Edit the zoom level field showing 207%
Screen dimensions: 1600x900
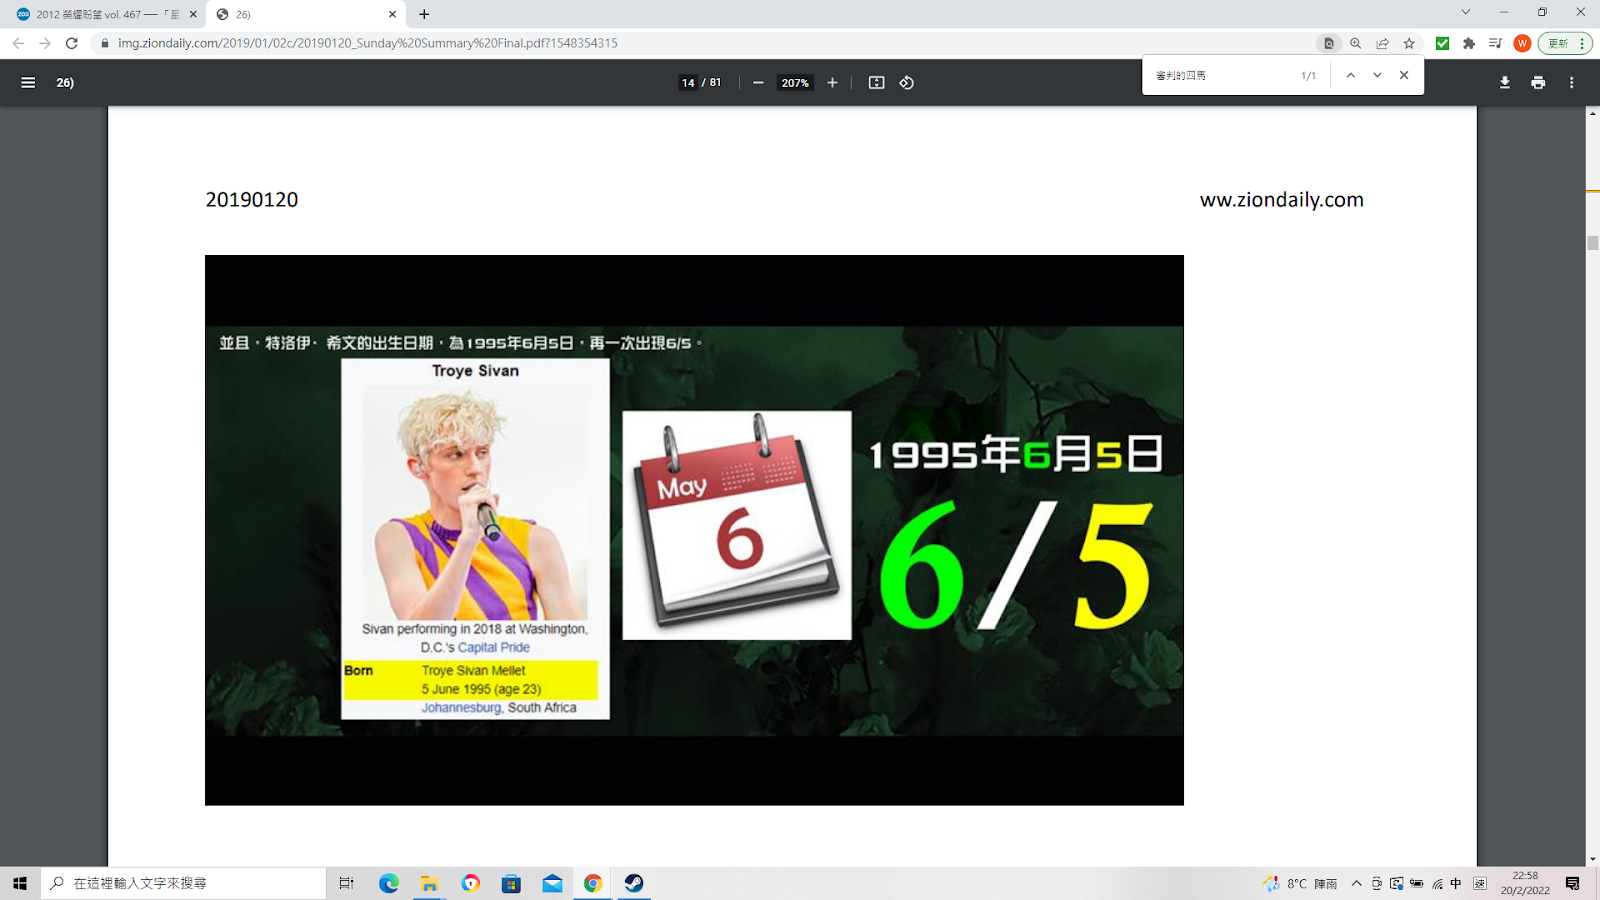pyautogui.click(x=795, y=83)
